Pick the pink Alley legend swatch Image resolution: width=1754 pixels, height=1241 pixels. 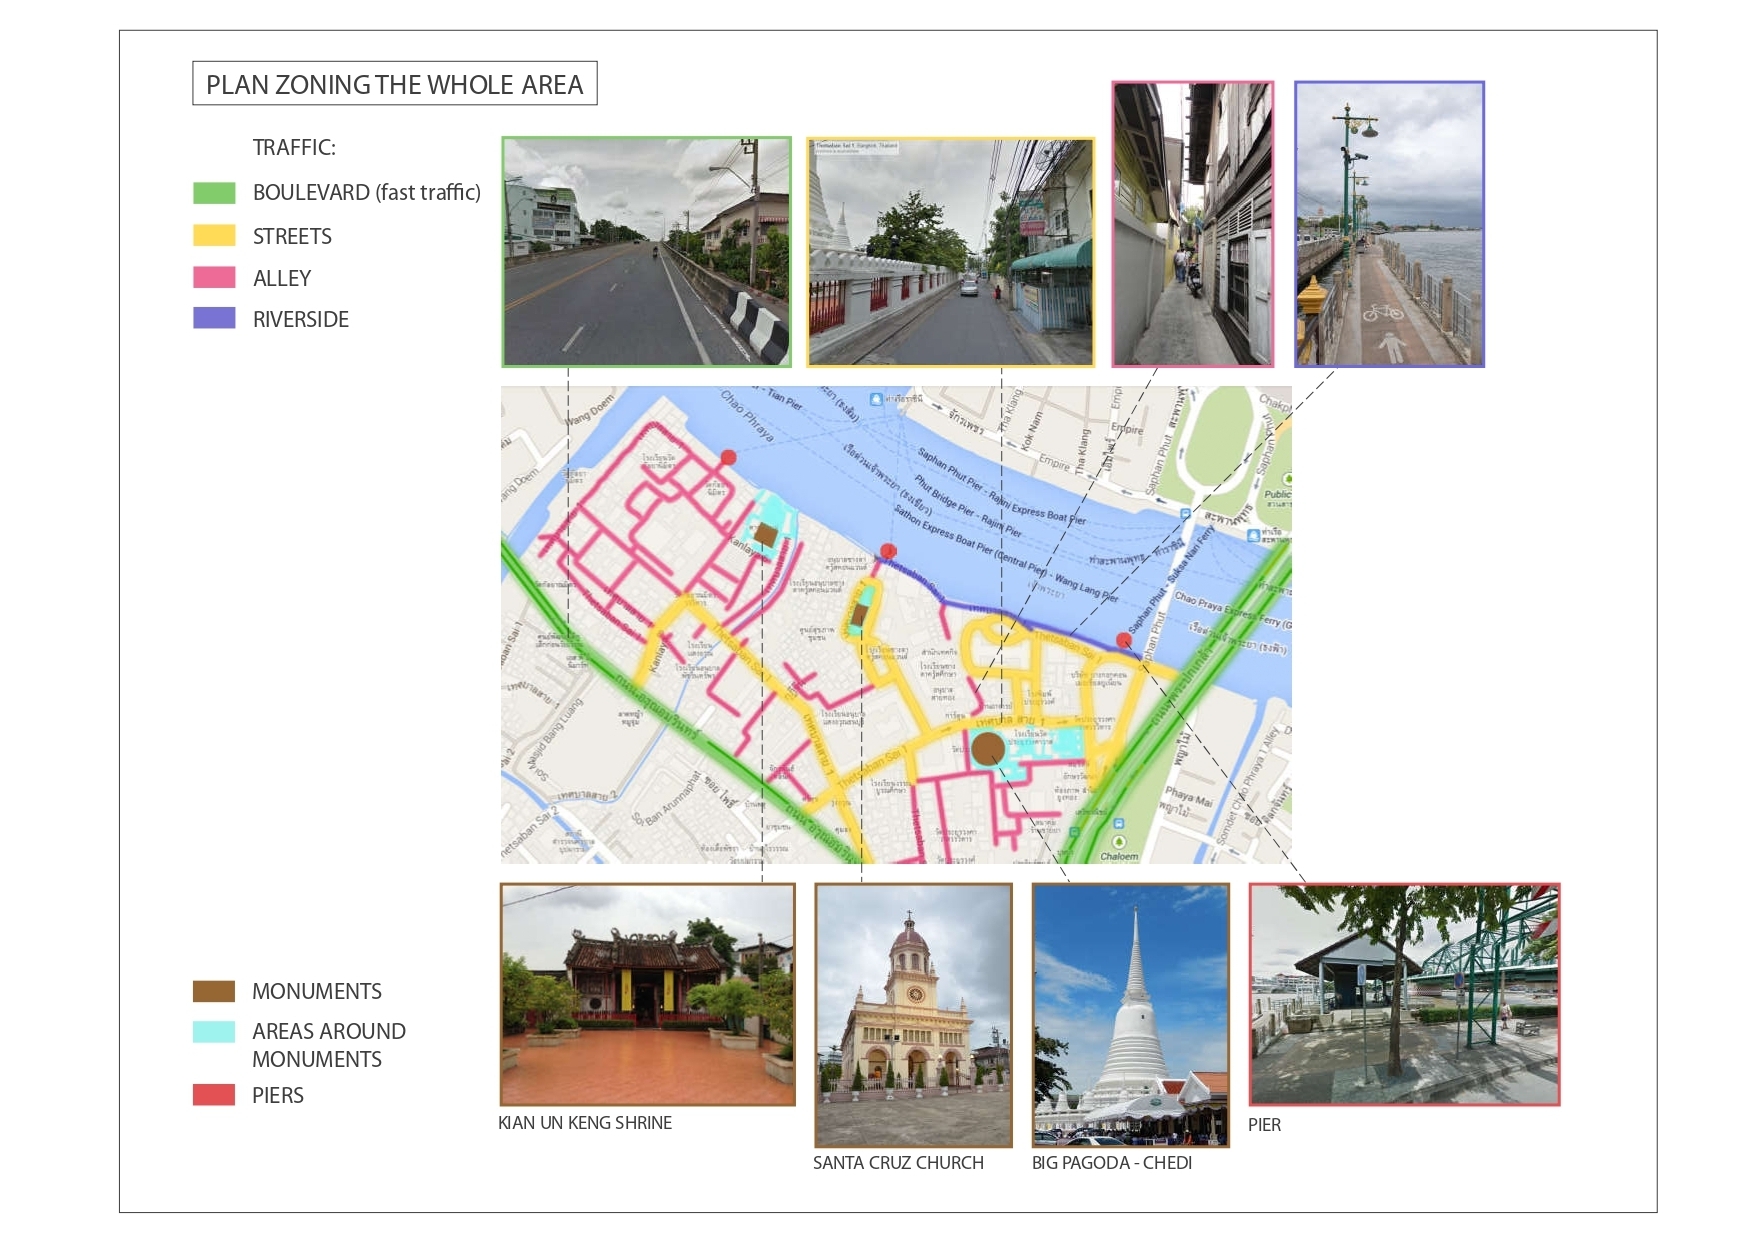click(x=214, y=278)
